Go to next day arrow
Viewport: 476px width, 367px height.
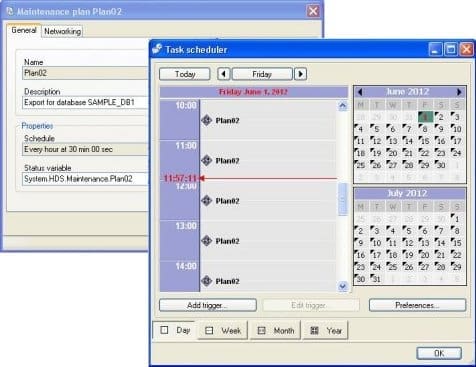300,74
